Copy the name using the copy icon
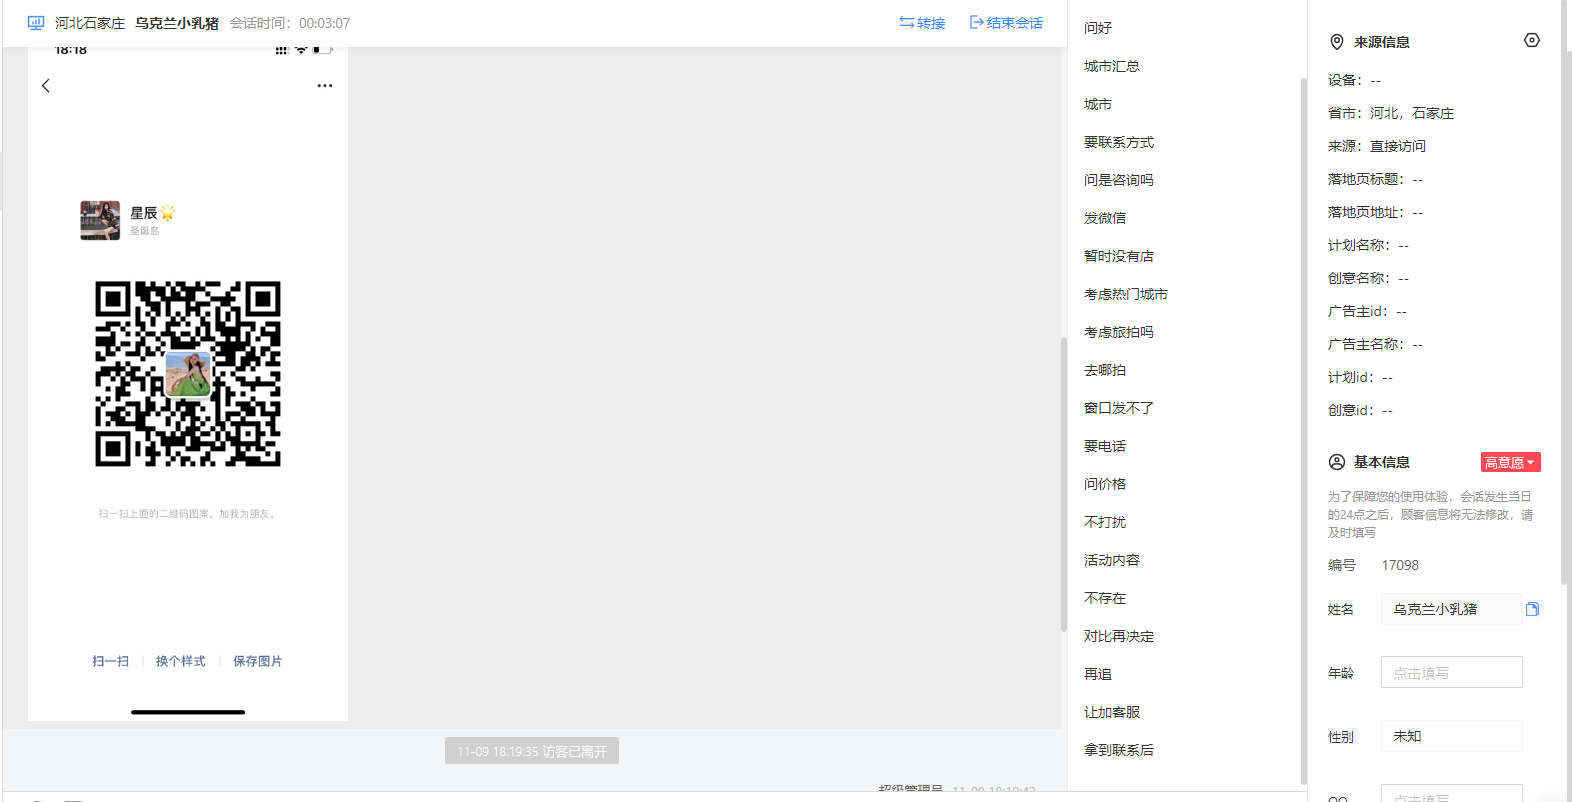 point(1532,609)
